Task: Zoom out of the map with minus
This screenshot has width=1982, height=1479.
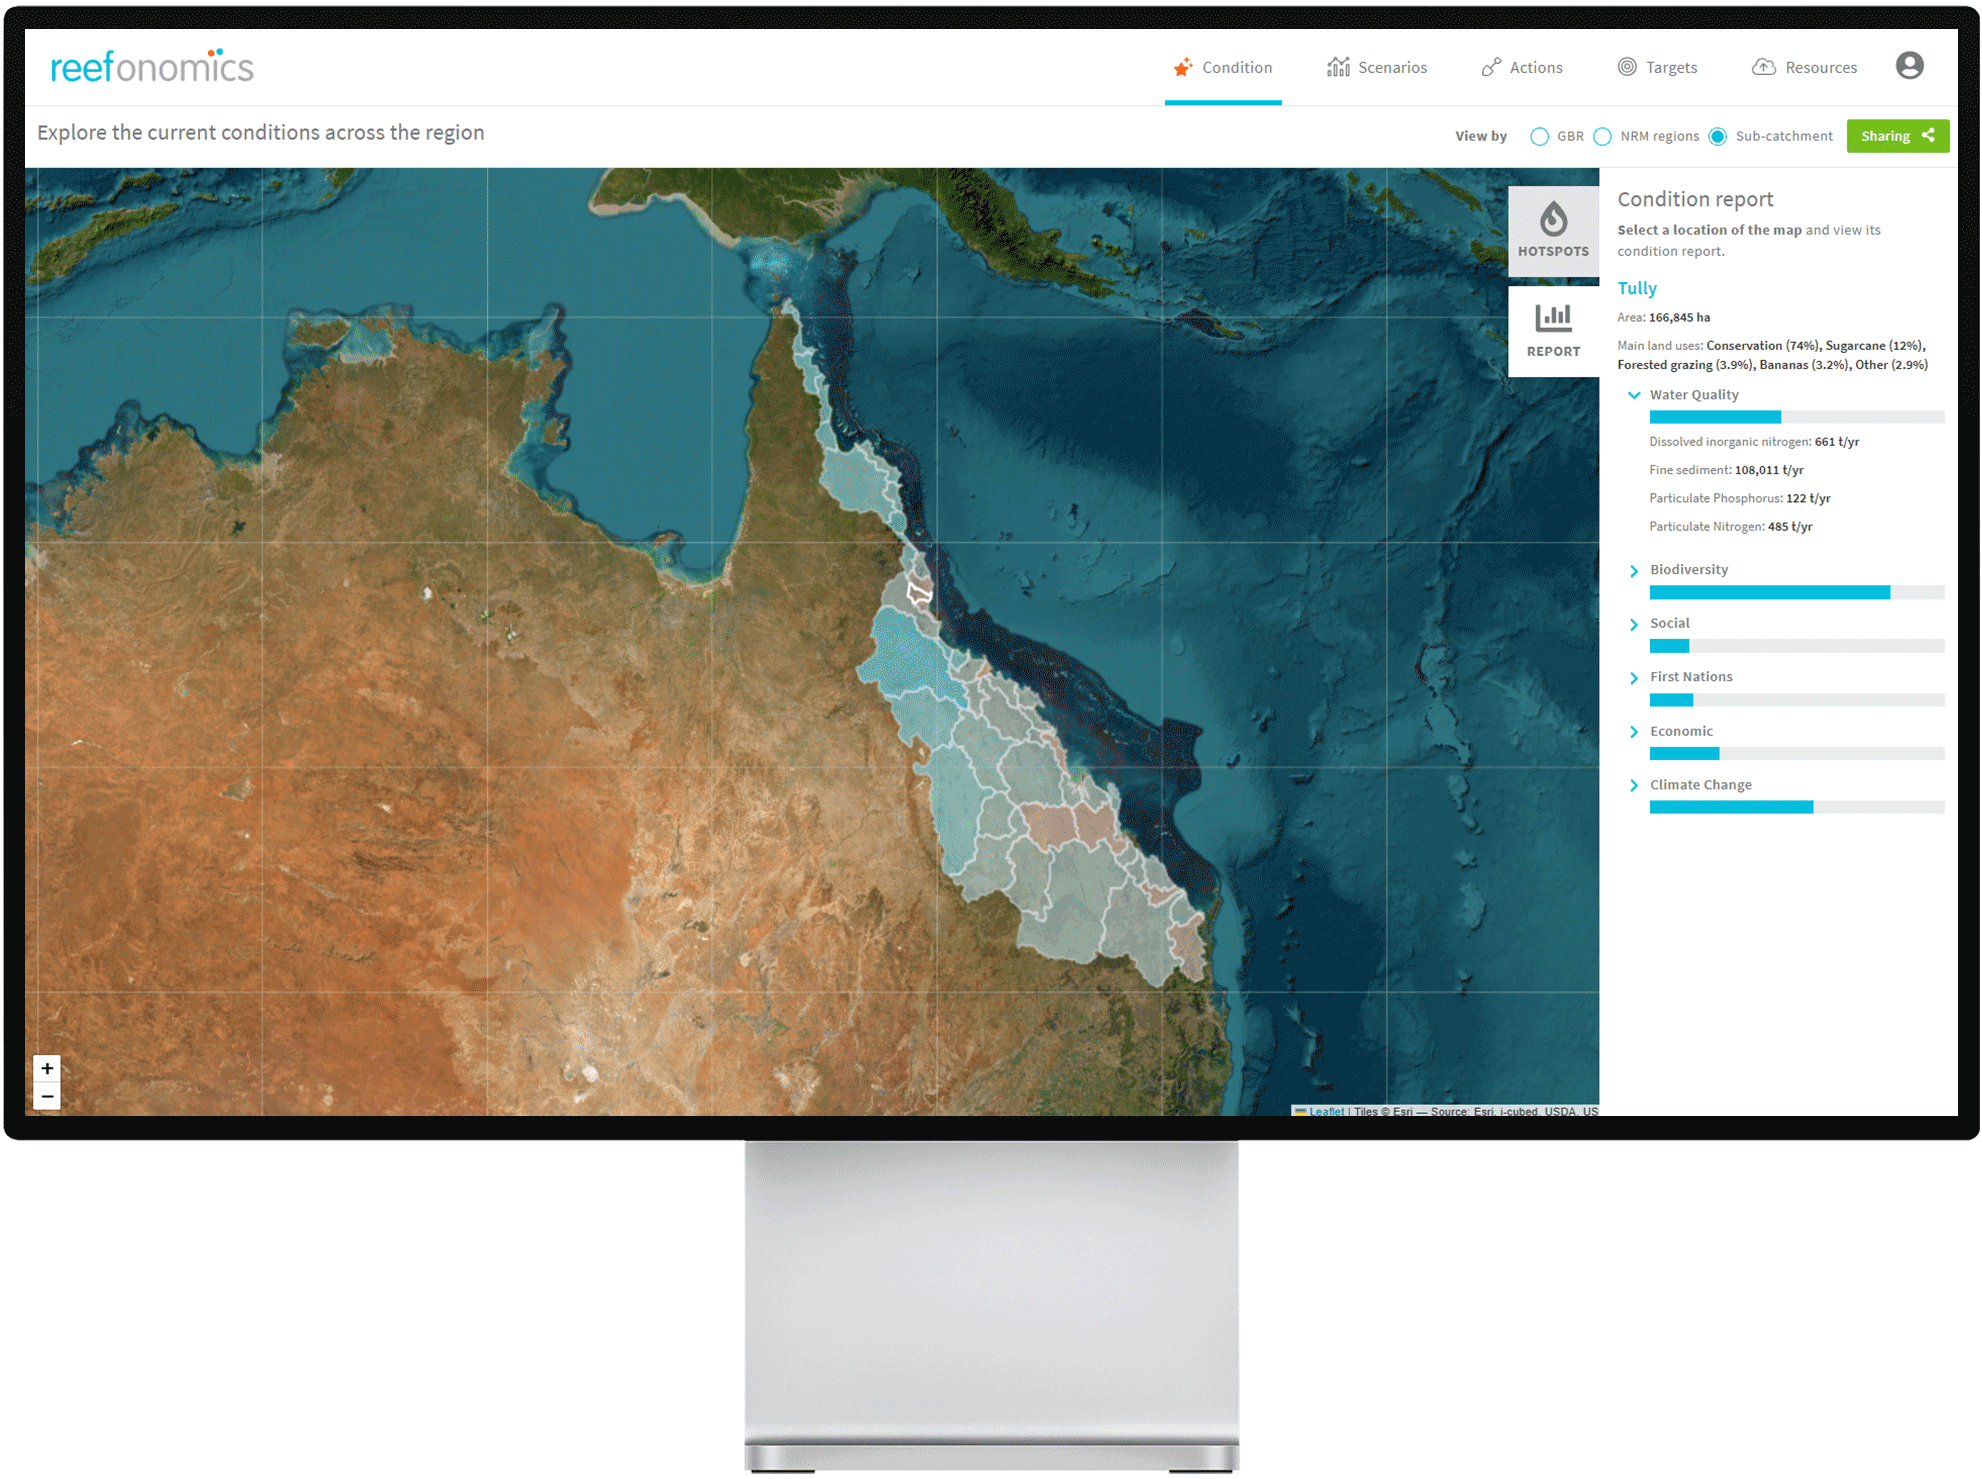Action: [x=47, y=1096]
